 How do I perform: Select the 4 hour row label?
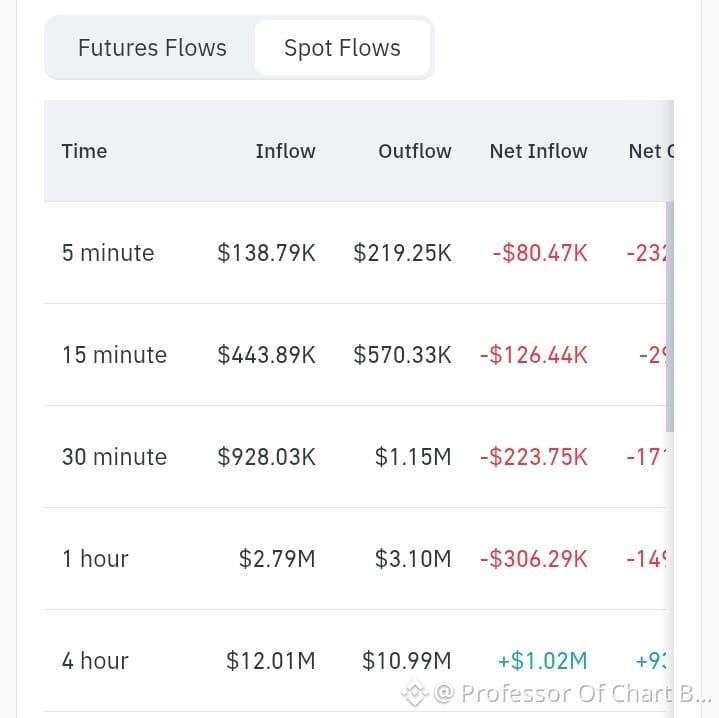click(x=95, y=661)
